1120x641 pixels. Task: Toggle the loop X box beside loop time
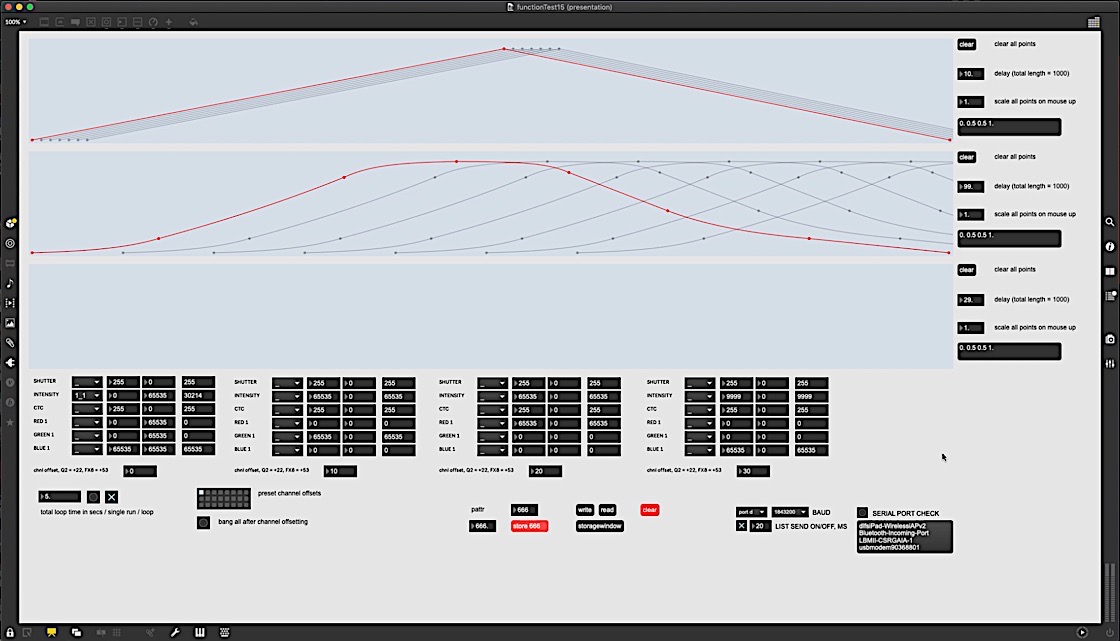(112, 497)
